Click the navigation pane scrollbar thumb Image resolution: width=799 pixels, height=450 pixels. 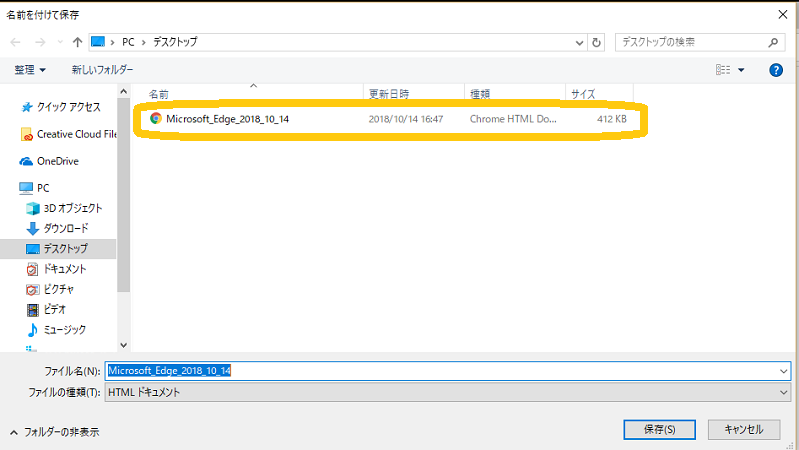[x=123, y=195]
